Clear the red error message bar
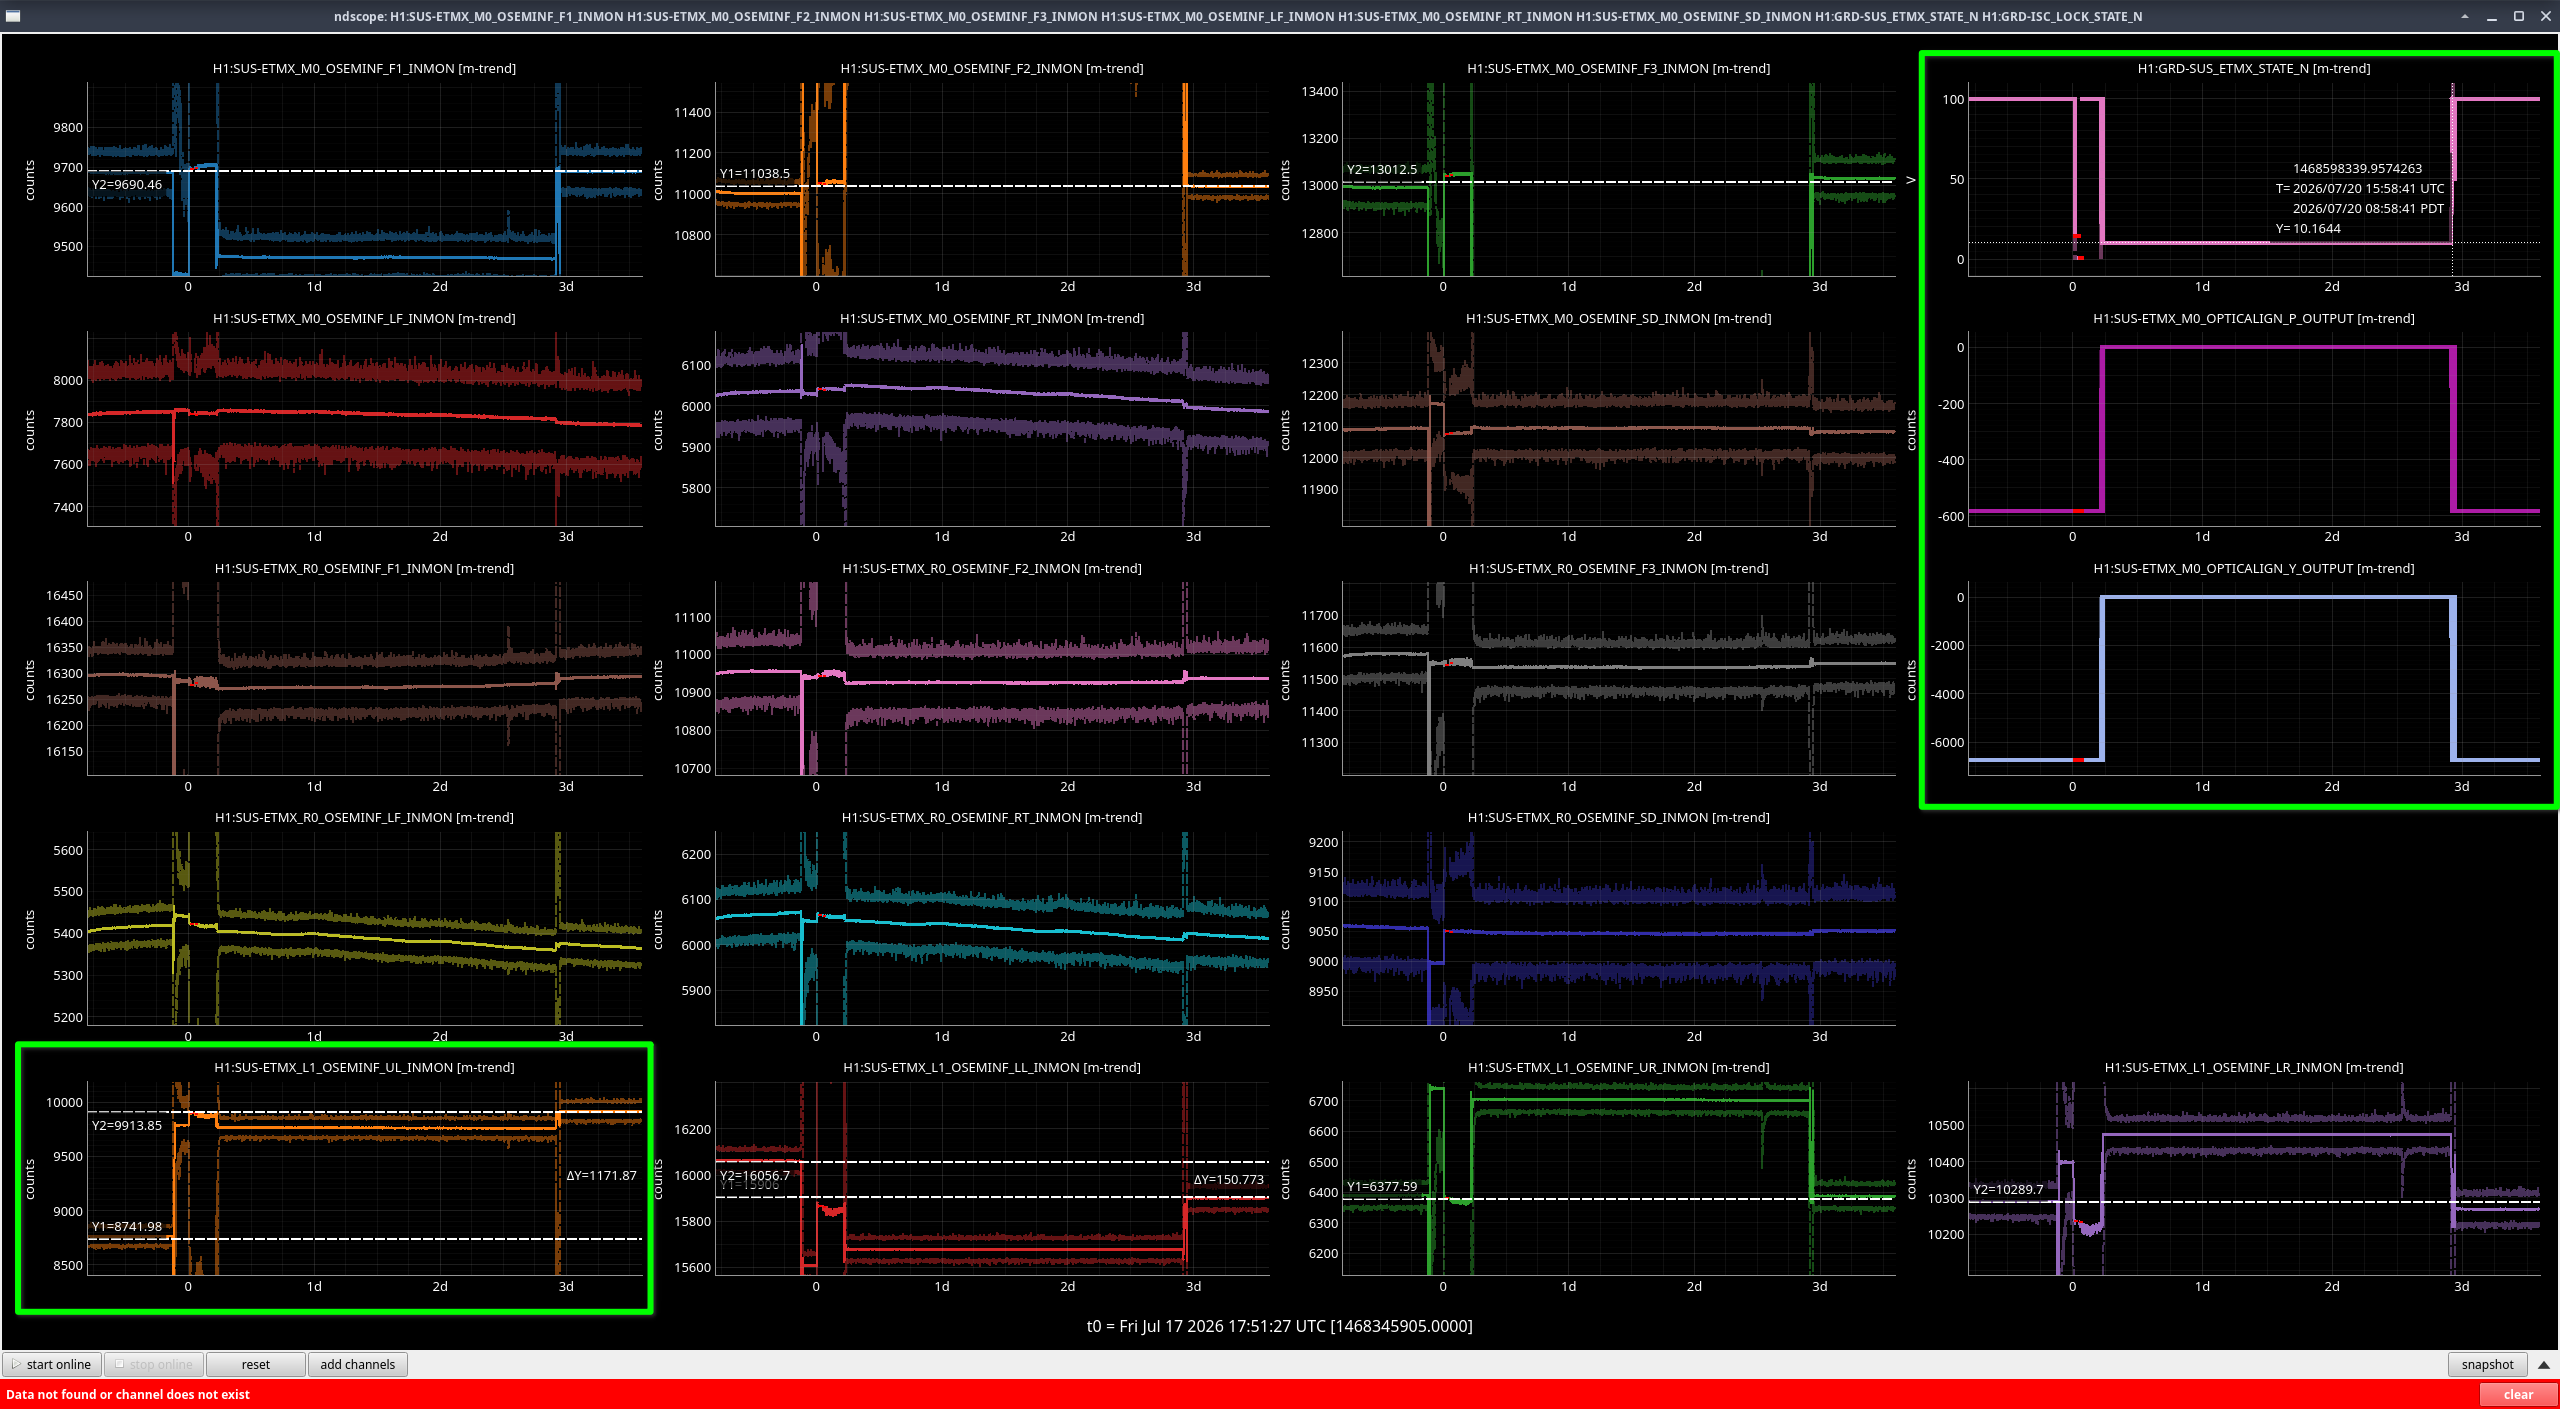The width and height of the screenshot is (2560, 1409). 2518,1394
